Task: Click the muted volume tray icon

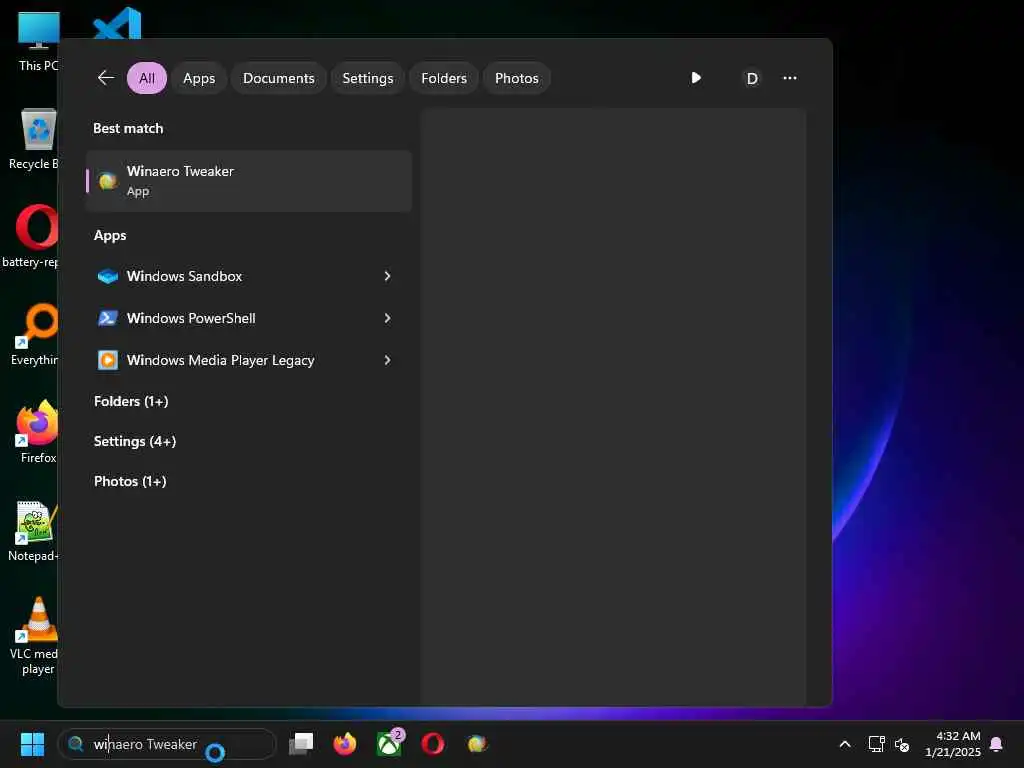Action: tap(902, 744)
